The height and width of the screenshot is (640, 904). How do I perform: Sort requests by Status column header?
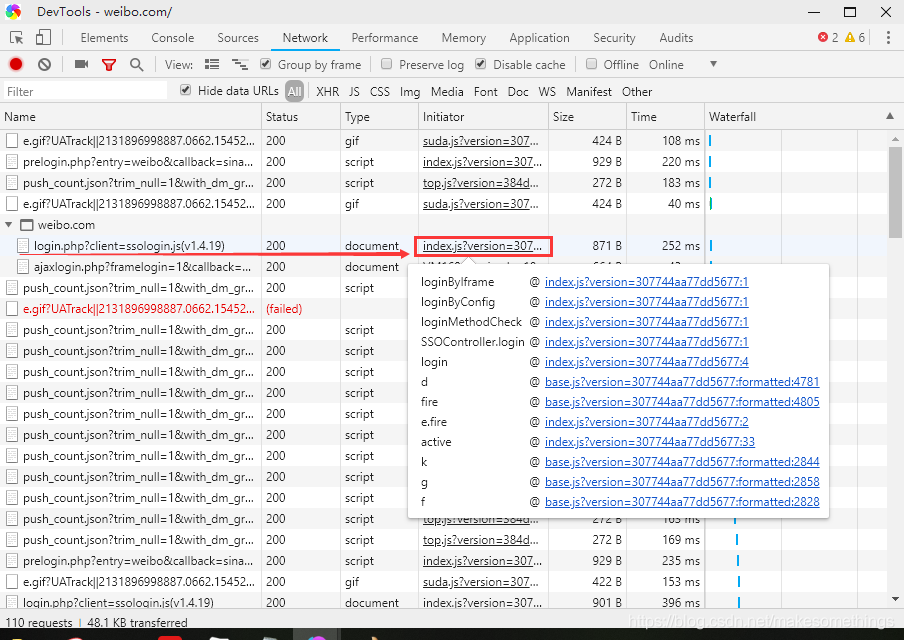tap(301, 116)
